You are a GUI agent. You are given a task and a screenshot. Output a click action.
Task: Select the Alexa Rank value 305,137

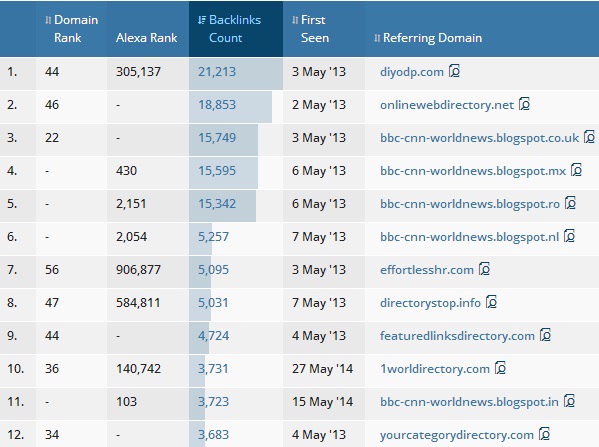pos(138,72)
